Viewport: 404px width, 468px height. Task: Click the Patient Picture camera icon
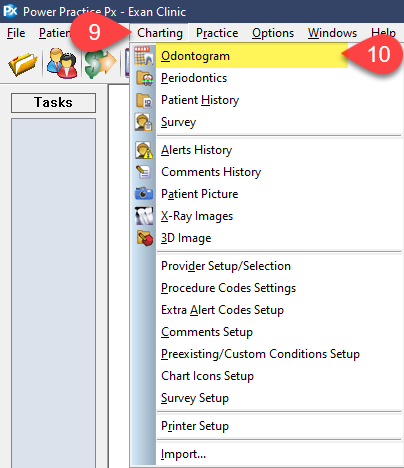(144, 193)
